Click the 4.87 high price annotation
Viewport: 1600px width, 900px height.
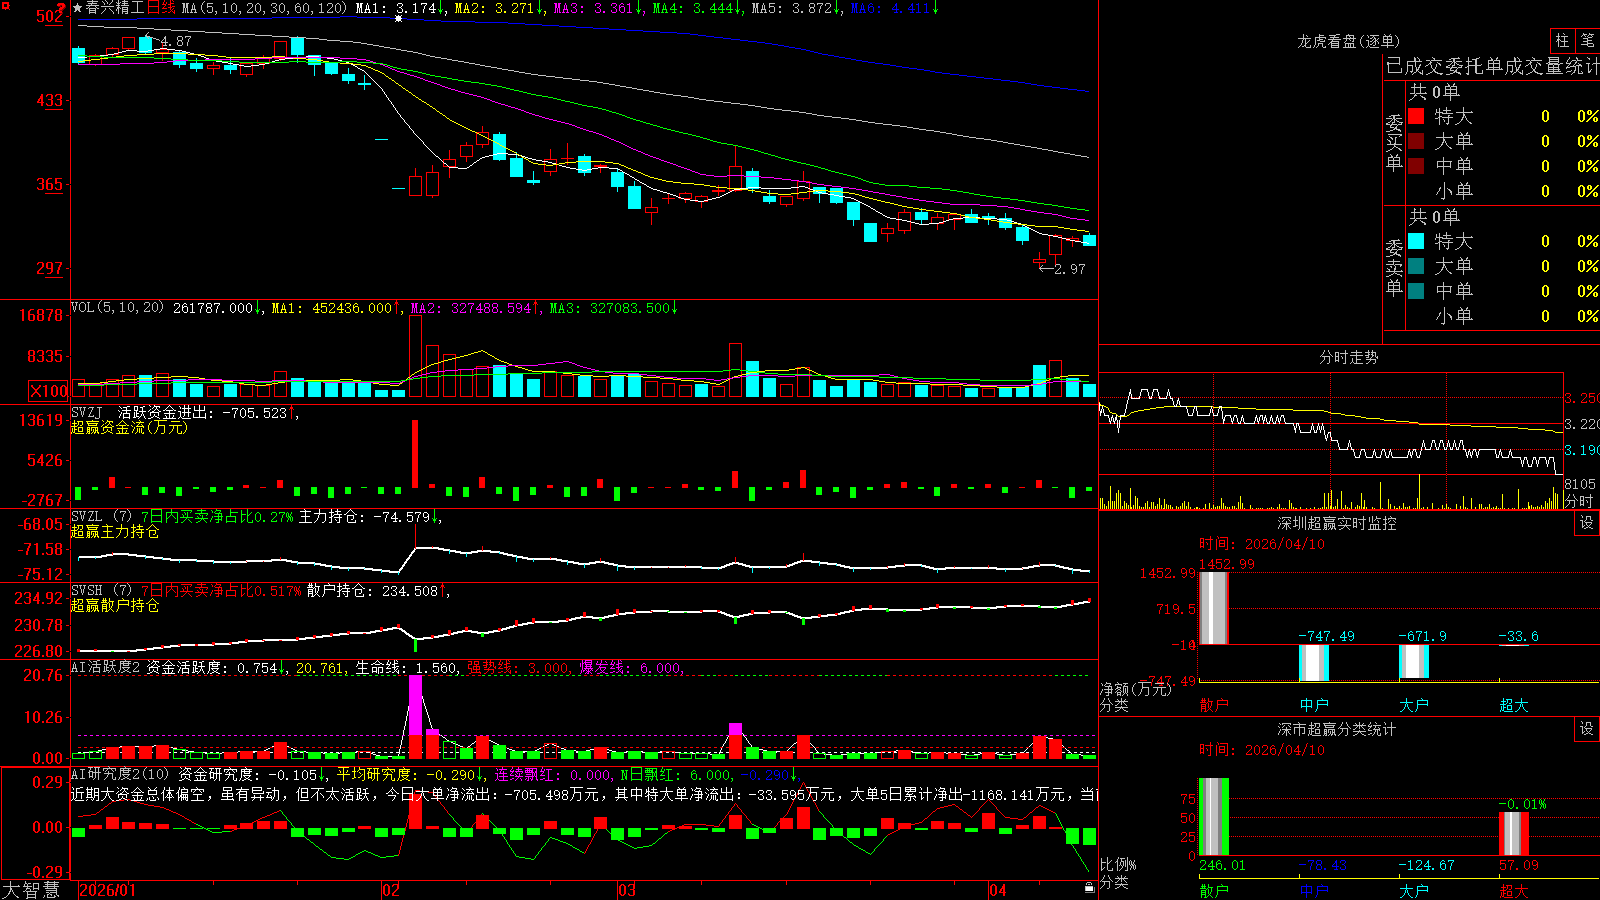[x=175, y=41]
